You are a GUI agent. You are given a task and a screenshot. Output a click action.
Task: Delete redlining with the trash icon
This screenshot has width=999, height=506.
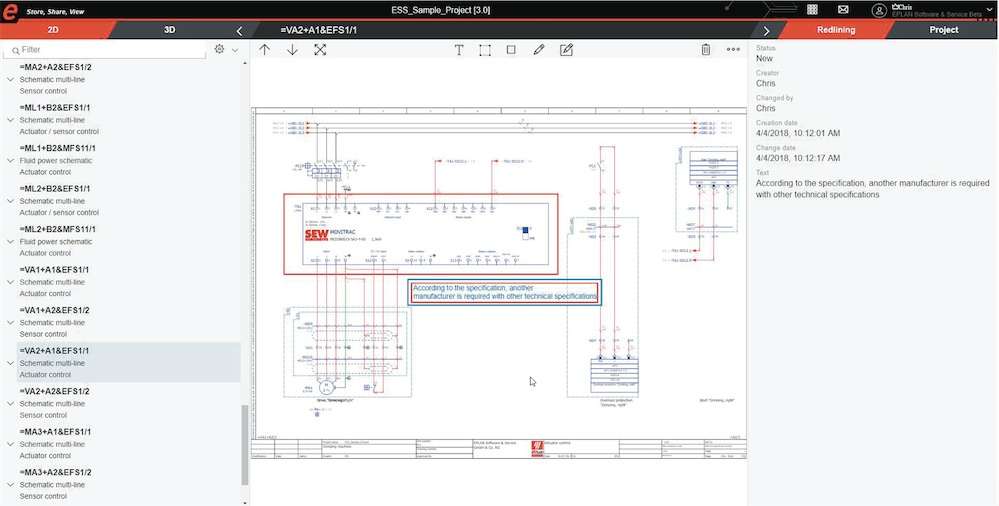705,49
